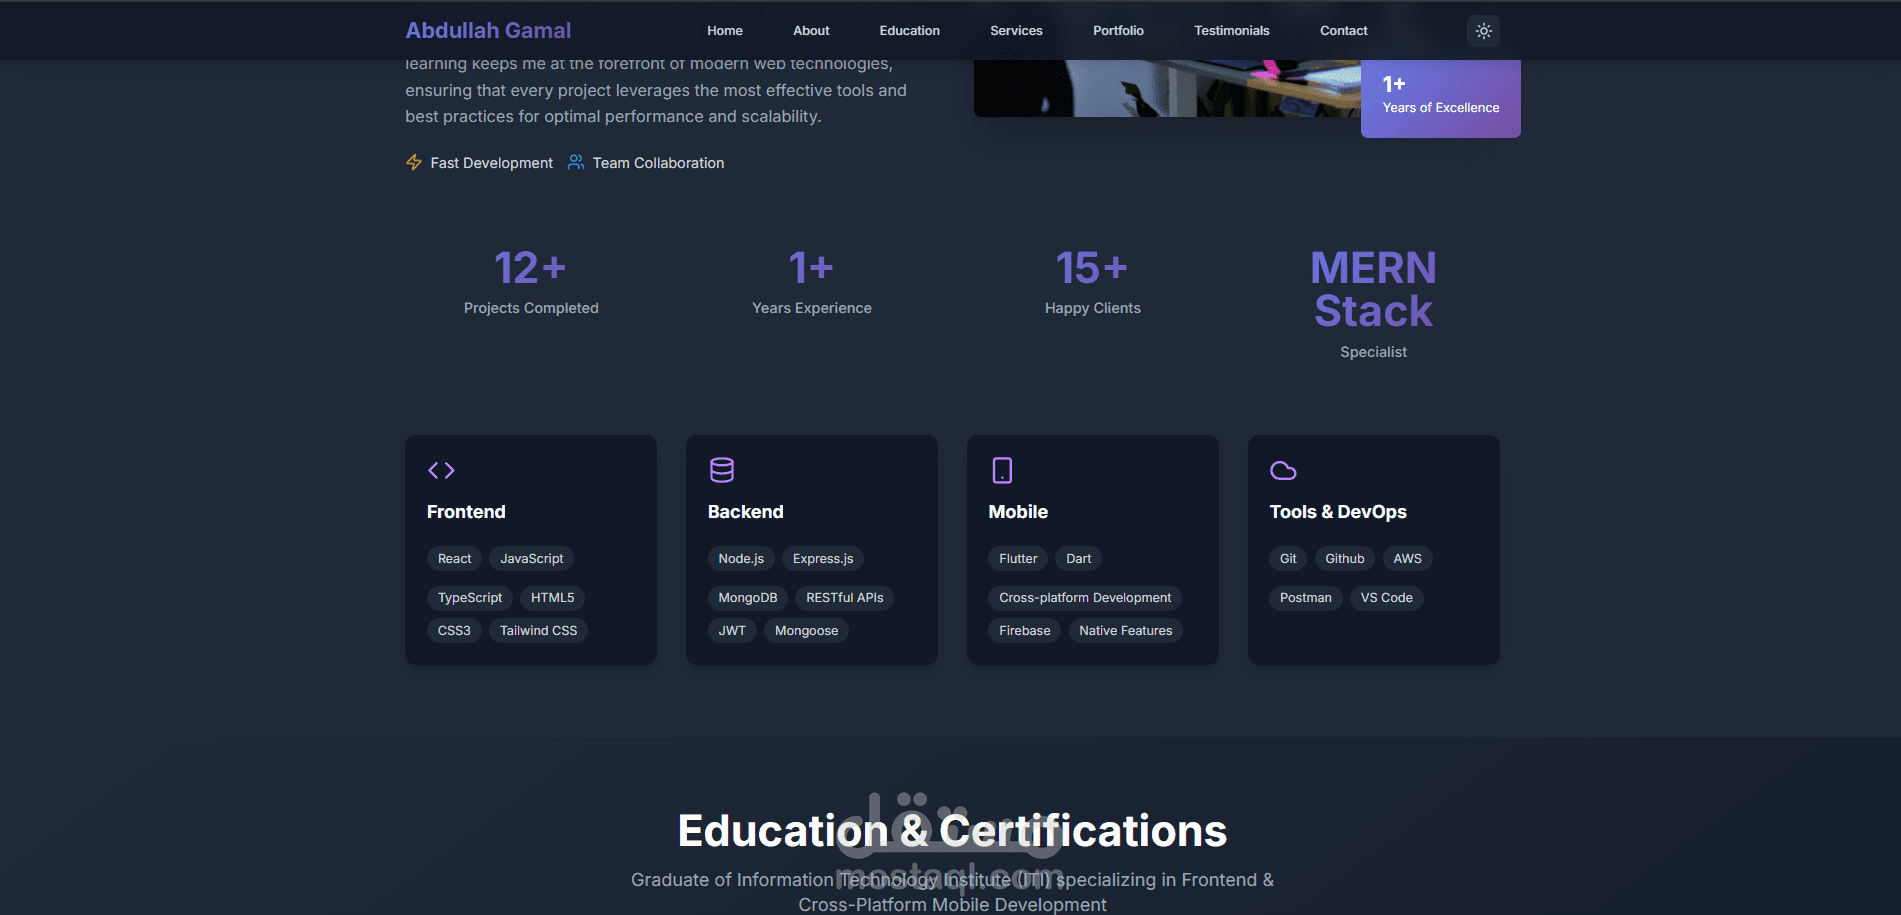The image size is (1901, 915).
Task: Click the Team Collaboration people icon
Action: coord(576,162)
